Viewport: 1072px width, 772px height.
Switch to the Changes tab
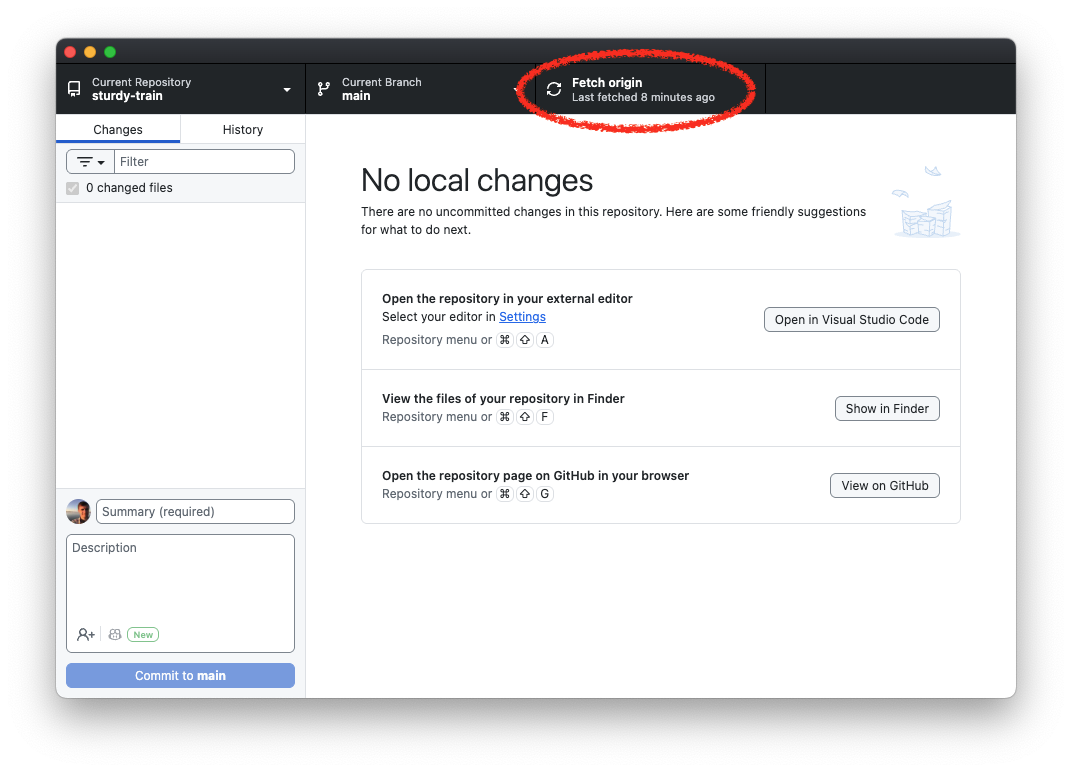118,129
